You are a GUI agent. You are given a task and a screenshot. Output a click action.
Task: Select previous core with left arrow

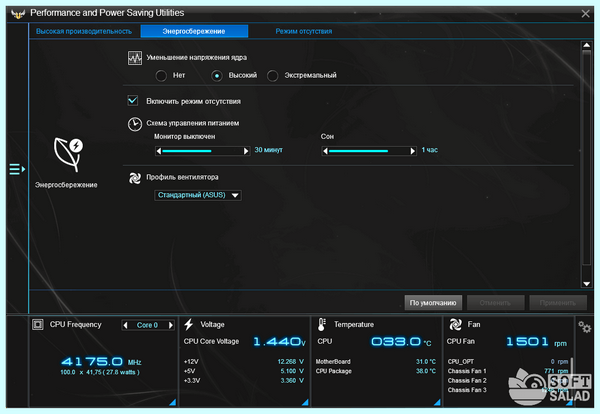point(126,325)
